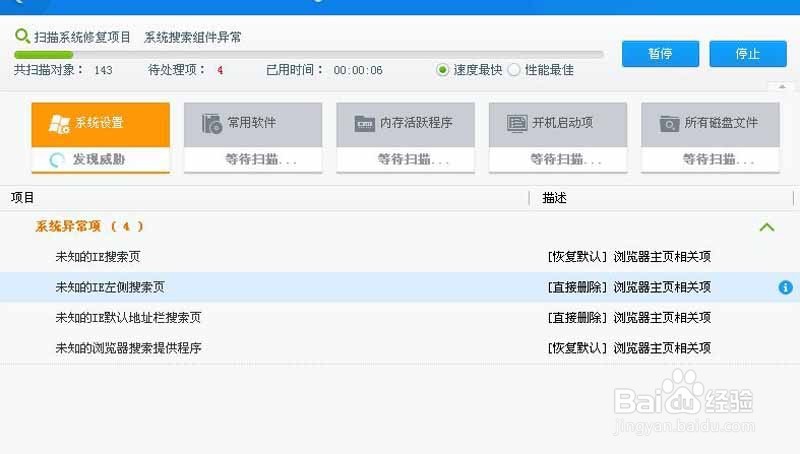Image resolution: width=800 pixels, height=454 pixels.
Task: Click the blue info icon on highlighted row
Action: (785, 288)
